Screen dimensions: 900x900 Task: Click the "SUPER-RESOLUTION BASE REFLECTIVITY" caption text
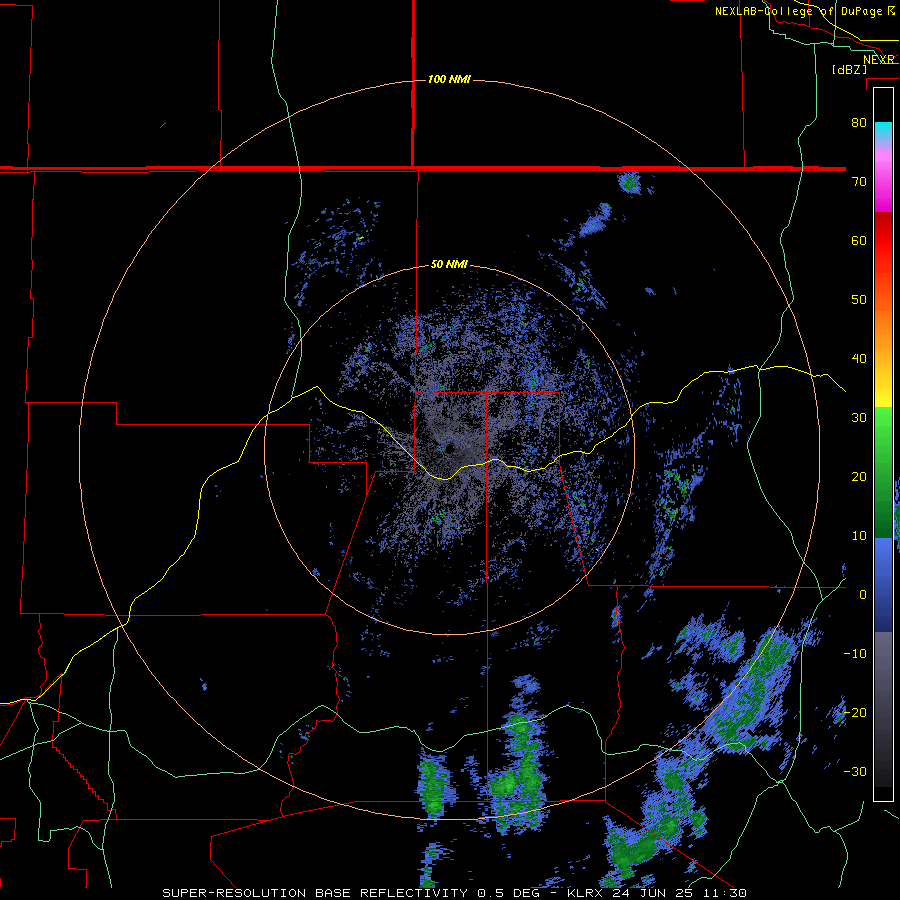315,893
